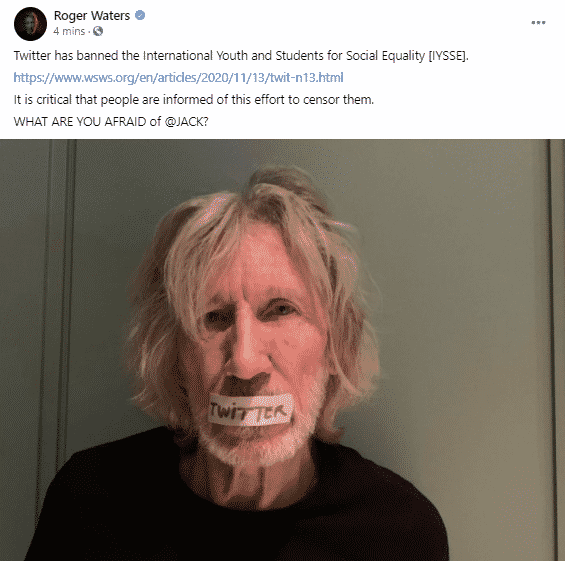Click the 'WHAT ARE YOU AFRAID' line
565x561 pixels.
111,122
